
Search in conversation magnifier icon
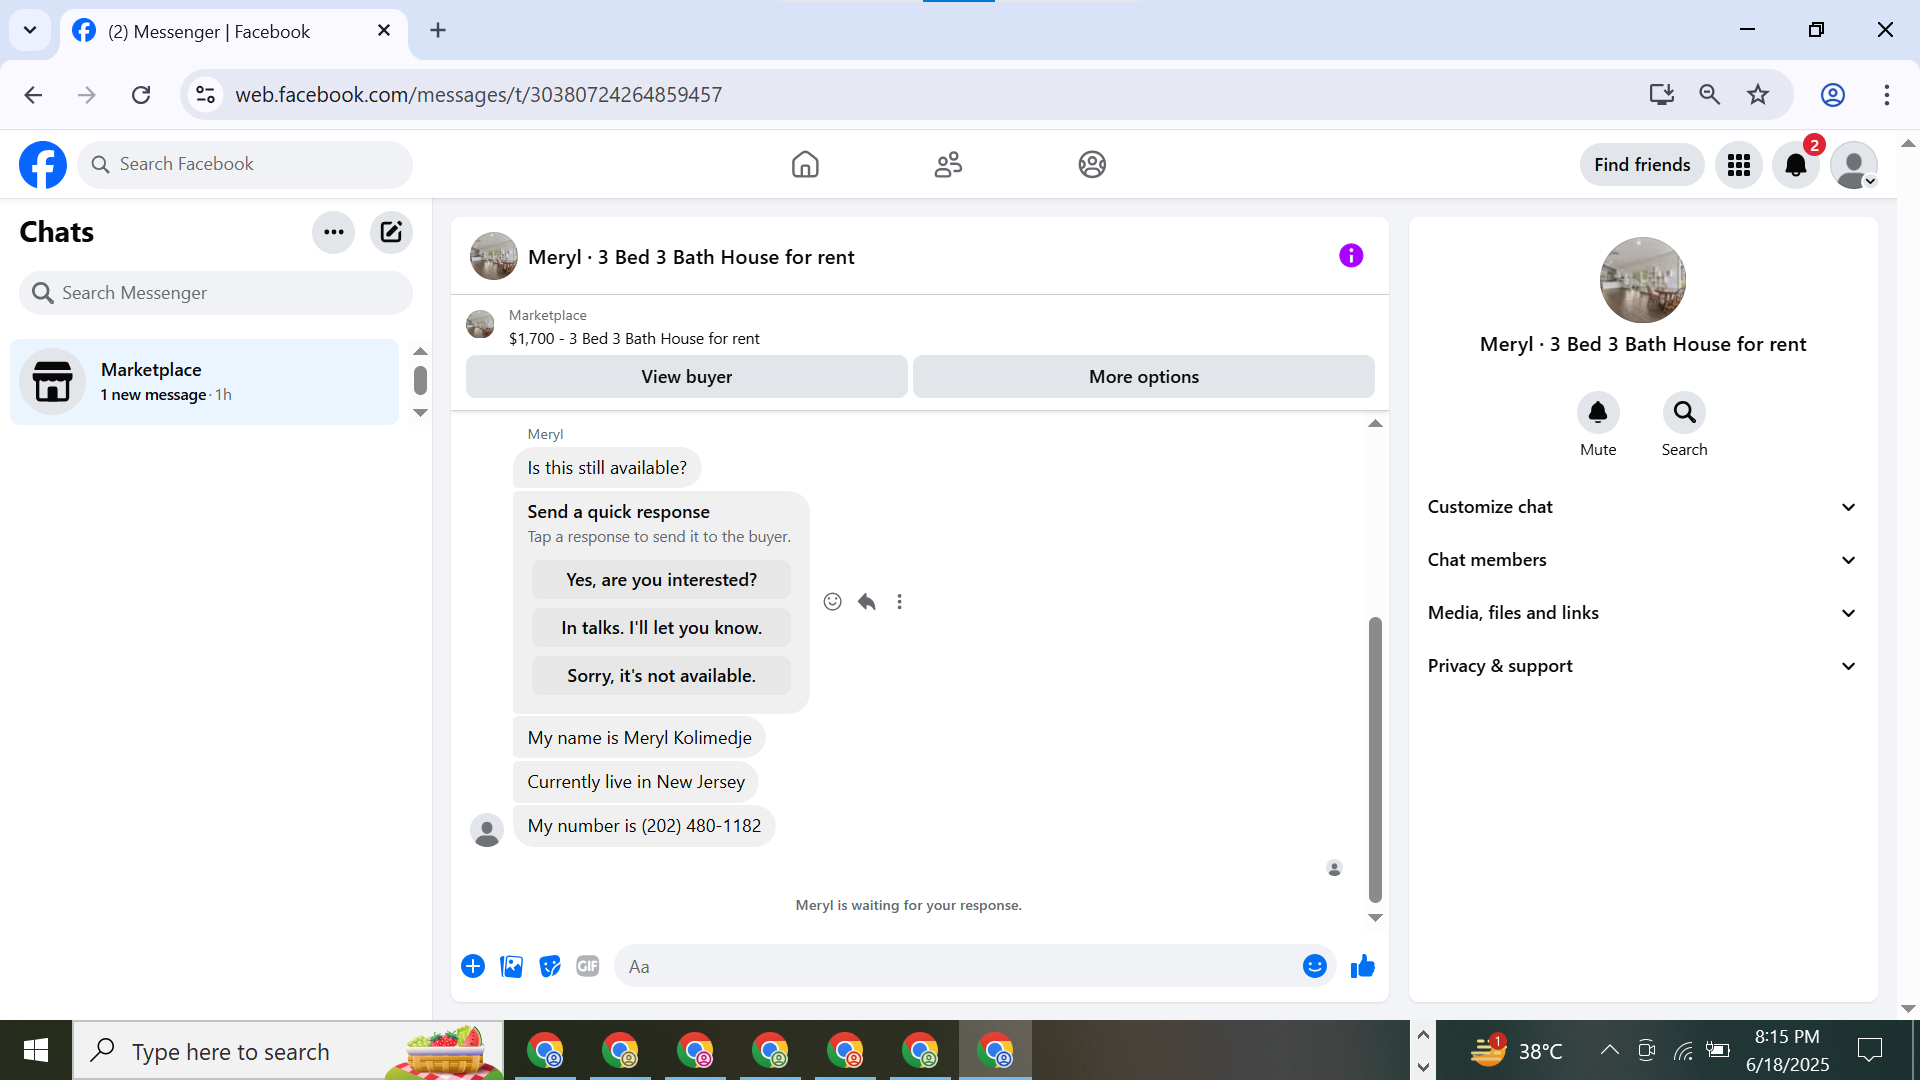point(1684,412)
